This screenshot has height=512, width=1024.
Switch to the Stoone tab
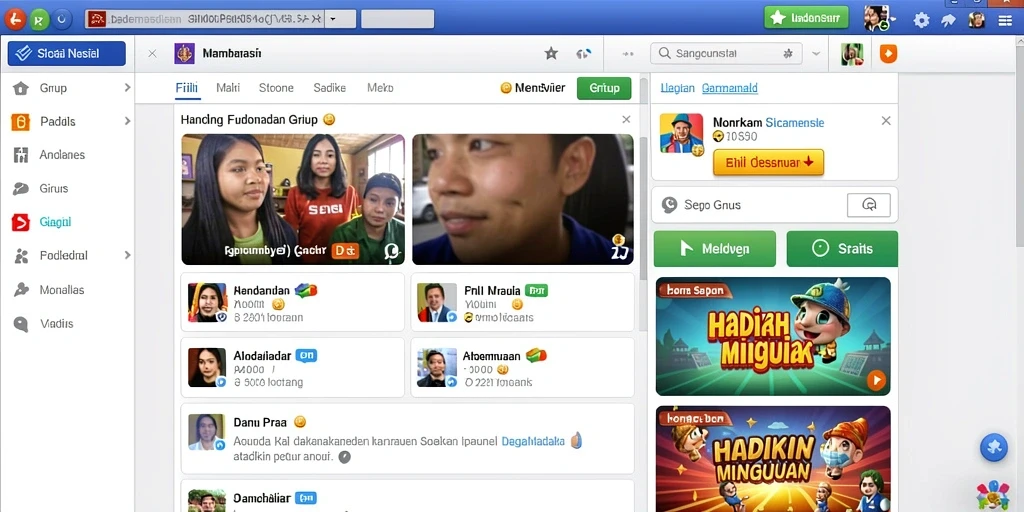[276, 88]
